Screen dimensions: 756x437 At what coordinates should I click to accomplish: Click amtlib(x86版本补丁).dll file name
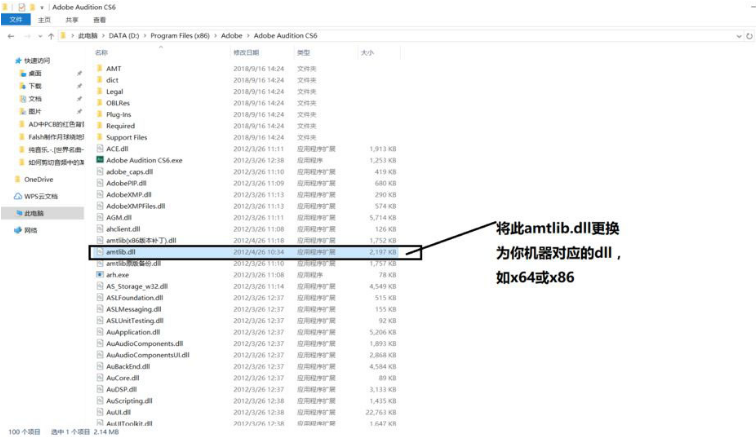pyautogui.click(x=141, y=240)
